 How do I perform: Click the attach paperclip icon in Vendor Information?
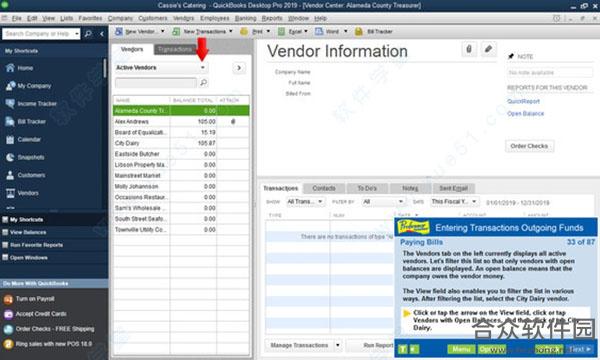pyautogui.click(x=469, y=49)
